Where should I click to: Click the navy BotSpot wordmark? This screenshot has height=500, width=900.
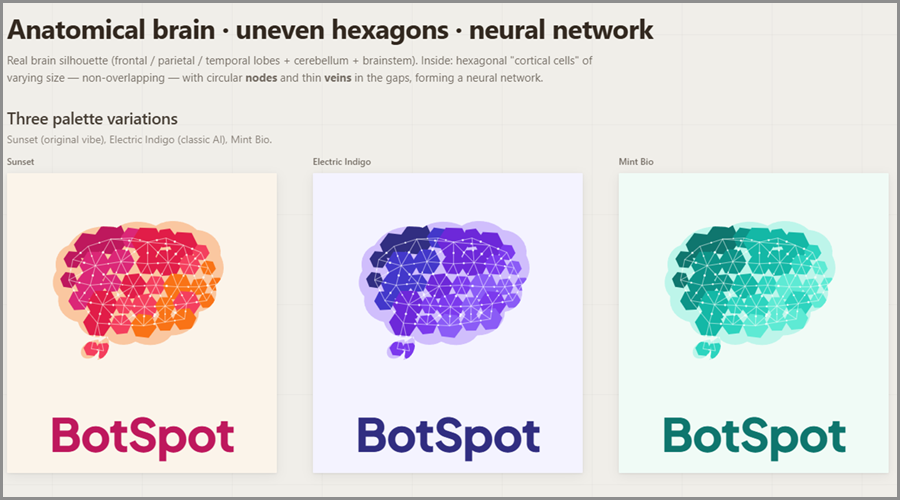(448, 436)
